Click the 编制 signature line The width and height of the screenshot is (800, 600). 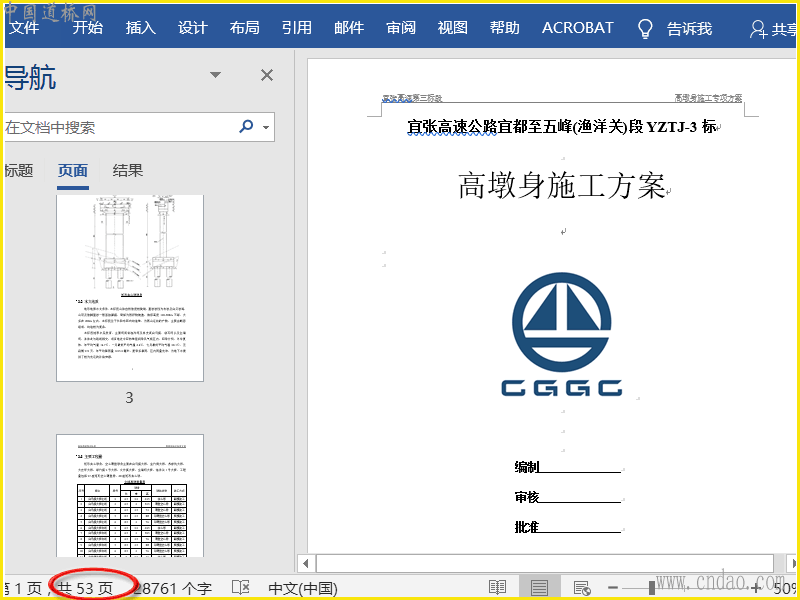[x=567, y=466]
